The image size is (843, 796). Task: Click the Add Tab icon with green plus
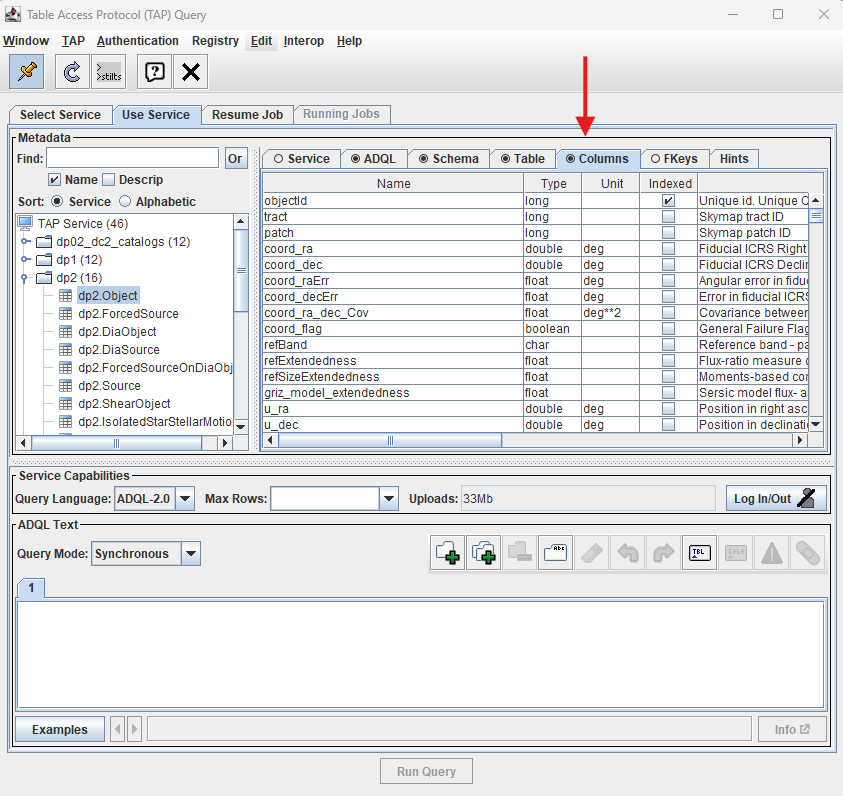point(447,553)
